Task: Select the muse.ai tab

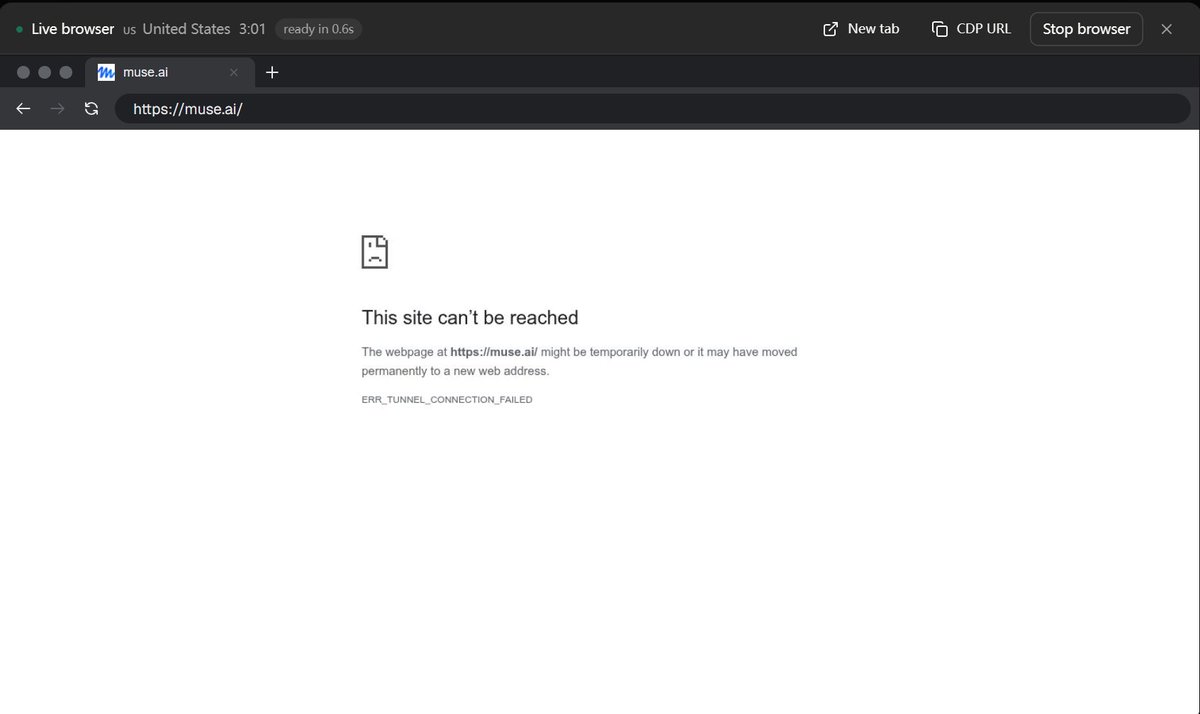Action: 170,72
